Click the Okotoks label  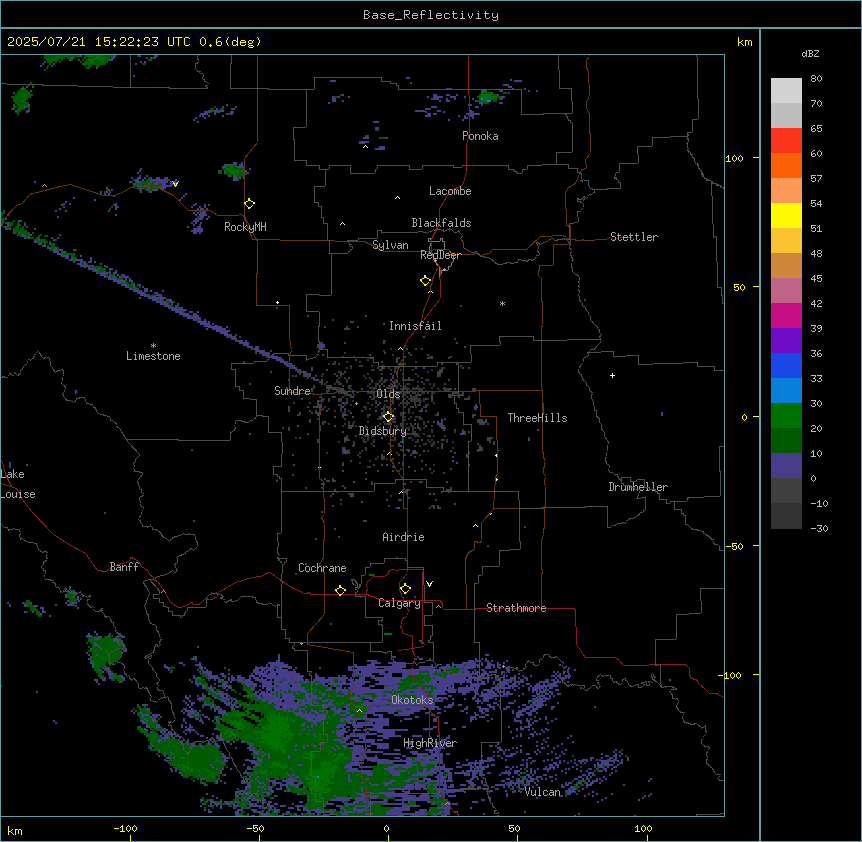click(412, 700)
